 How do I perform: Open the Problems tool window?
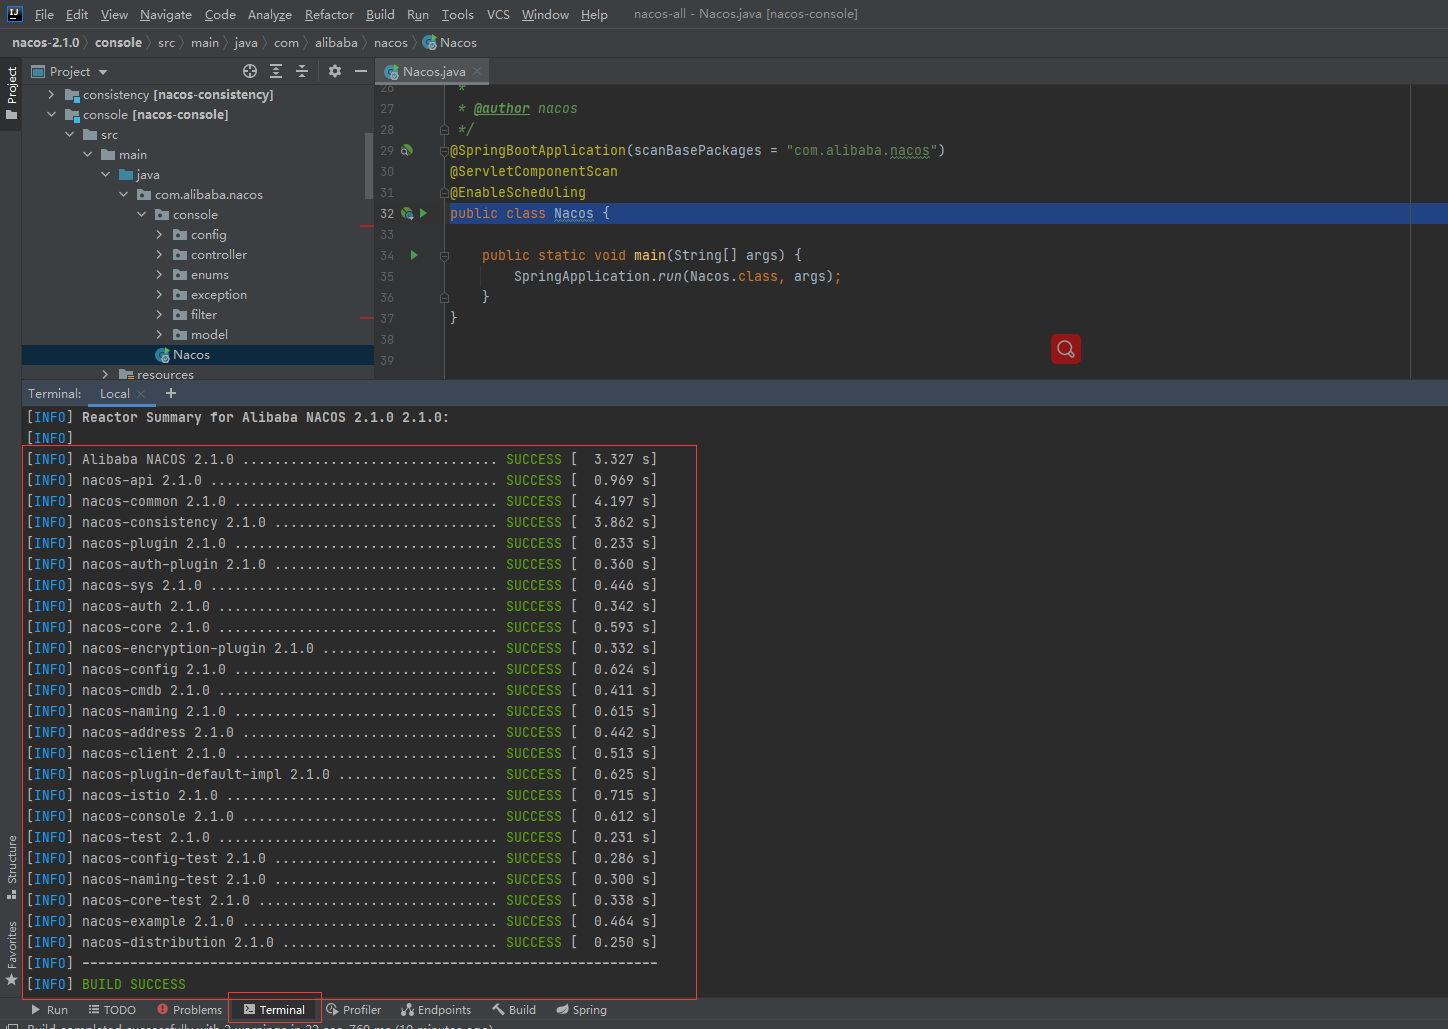[189, 1010]
